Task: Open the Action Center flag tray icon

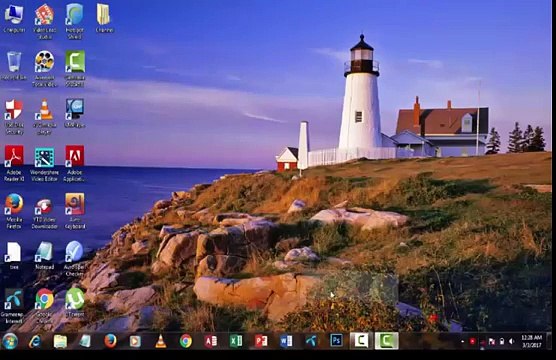Action: tap(492, 342)
